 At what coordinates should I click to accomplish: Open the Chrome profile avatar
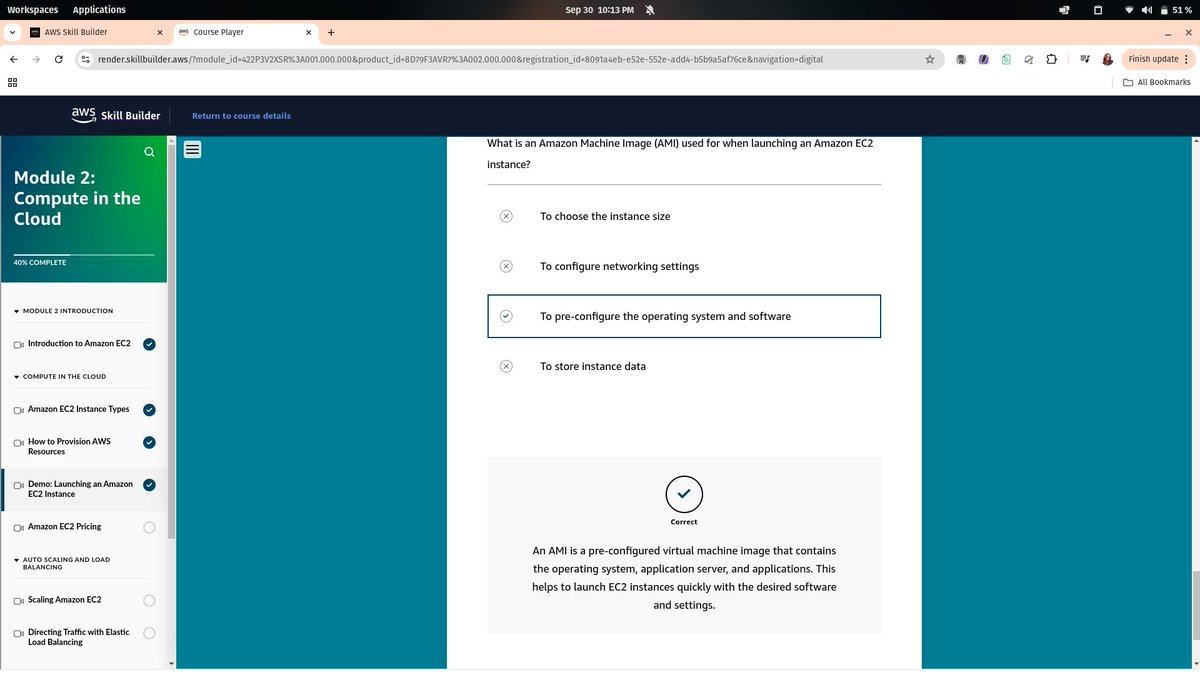(1108, 59)
